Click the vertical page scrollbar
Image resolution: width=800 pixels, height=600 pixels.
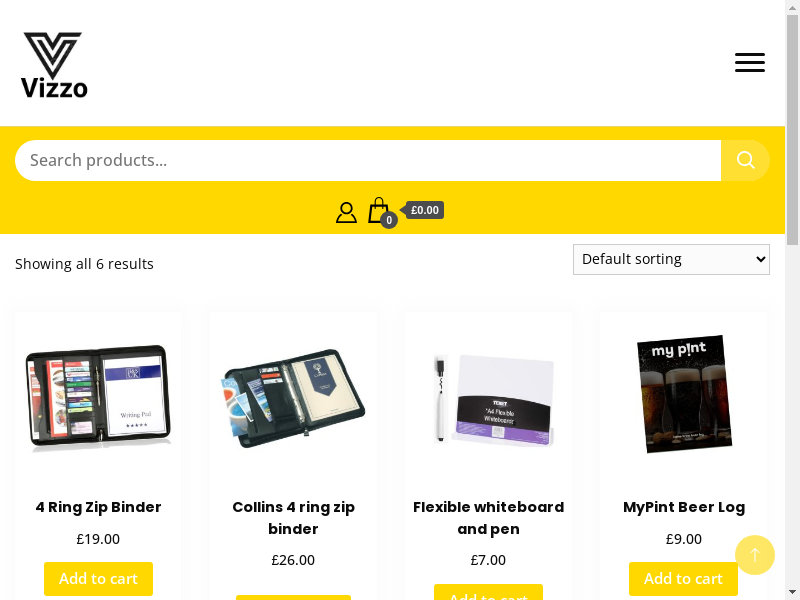pos(792,300)
